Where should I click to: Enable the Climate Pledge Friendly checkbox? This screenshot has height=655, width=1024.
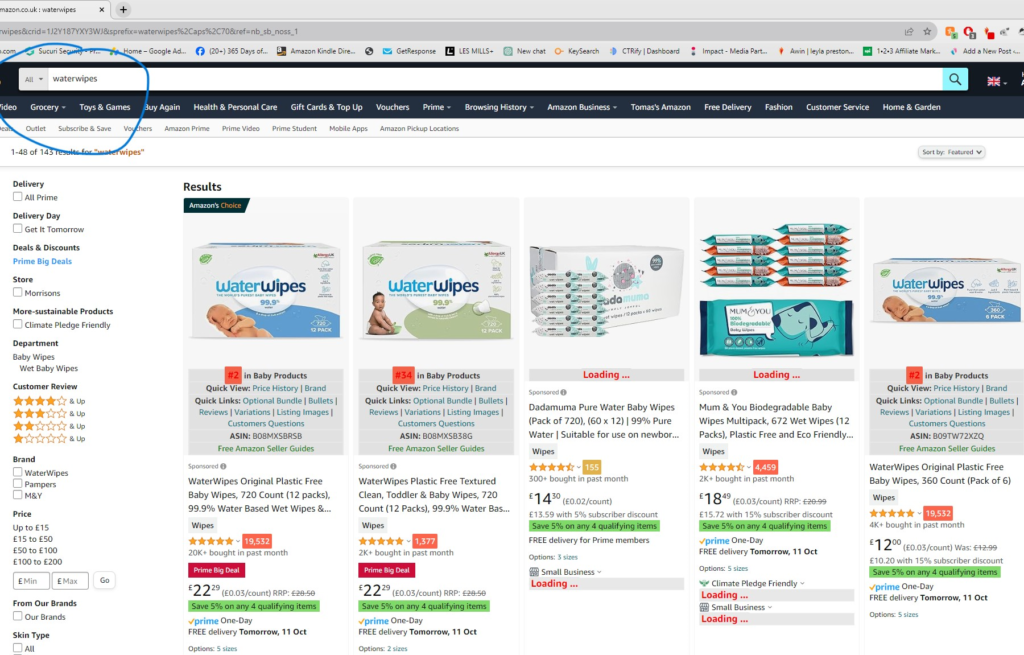(x=18, y=325)
